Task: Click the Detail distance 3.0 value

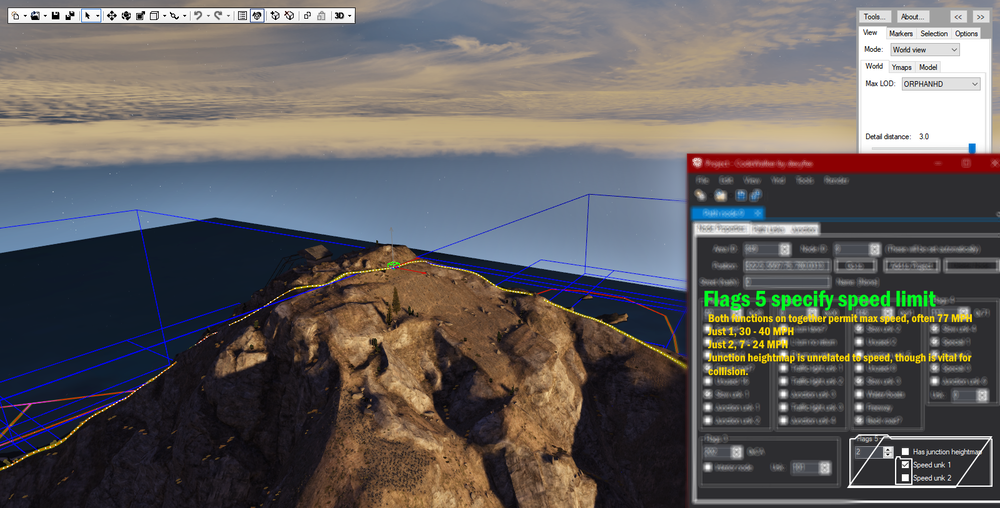Action: 924,136
